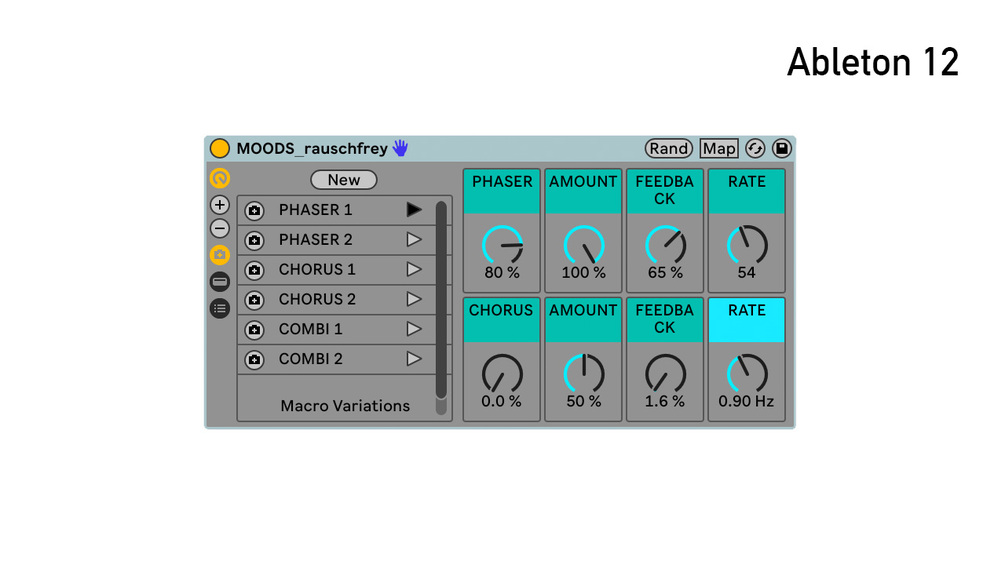1005x565 pixels.
Task: Click the hot-swap preset icon
Action: coord(755,149)
